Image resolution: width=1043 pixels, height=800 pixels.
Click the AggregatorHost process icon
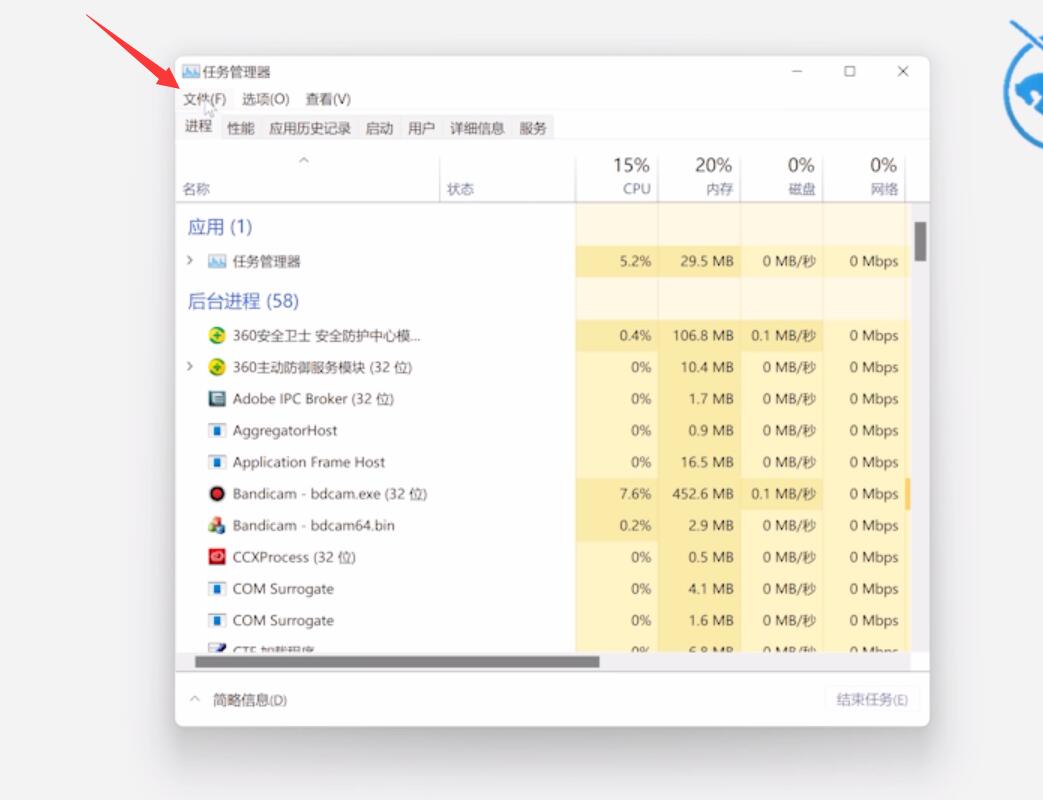pyautogui.click(x=217, y=431)
